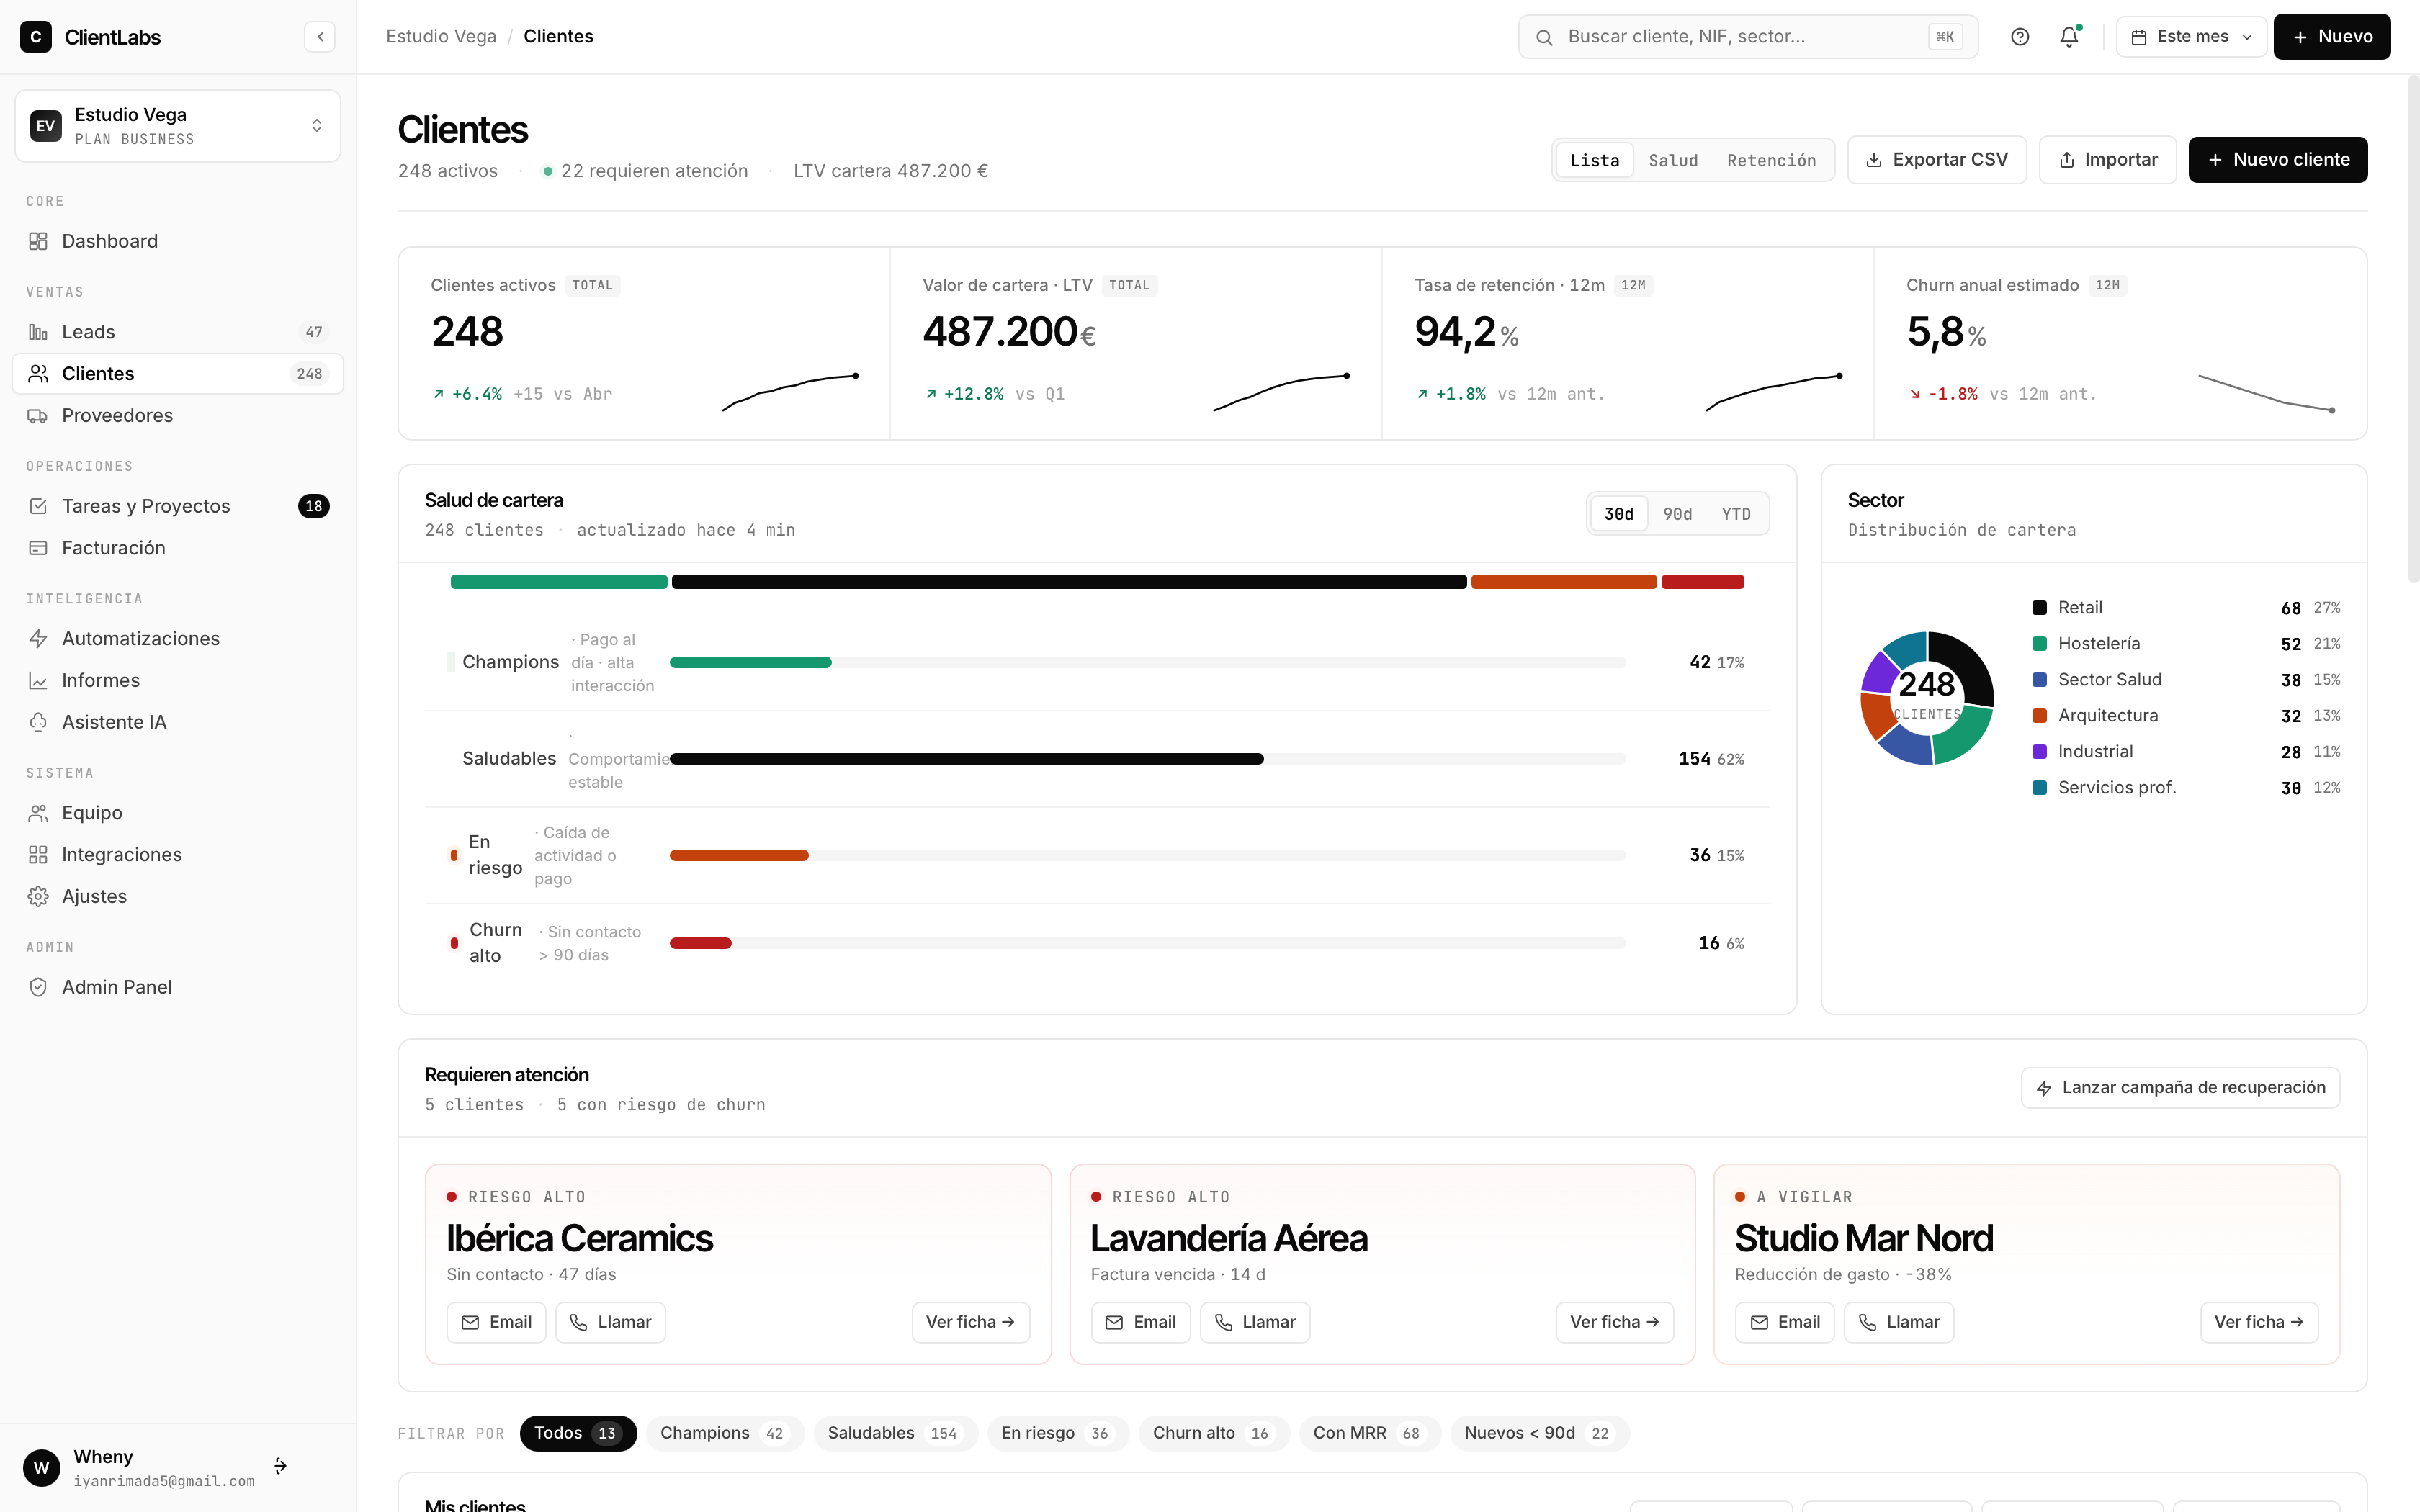This screenshot has width=2420, height=1512.
Task: Open the Admin Panel
Action: click(x=178, y=987)
